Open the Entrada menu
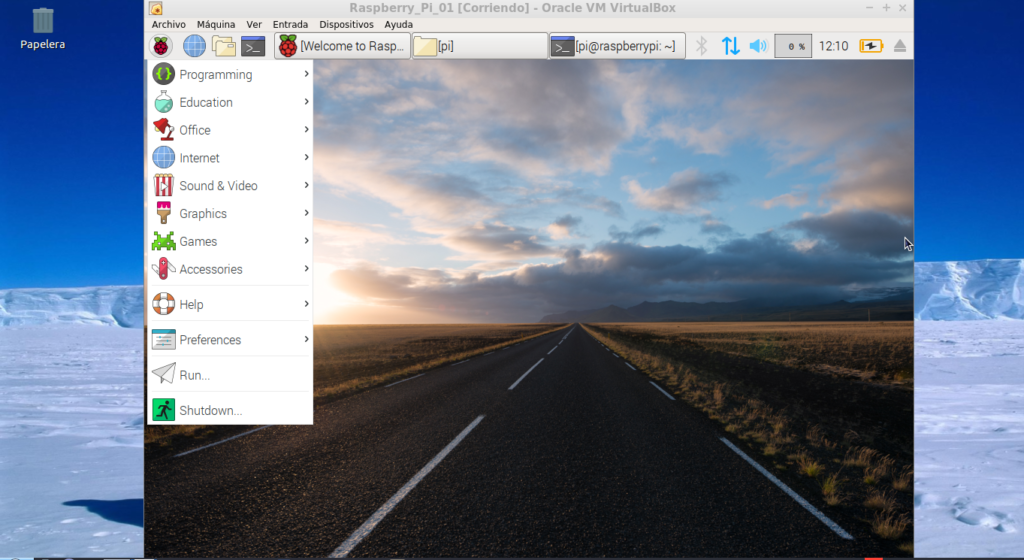1024x560 pixels. click(x=290, y=24)
